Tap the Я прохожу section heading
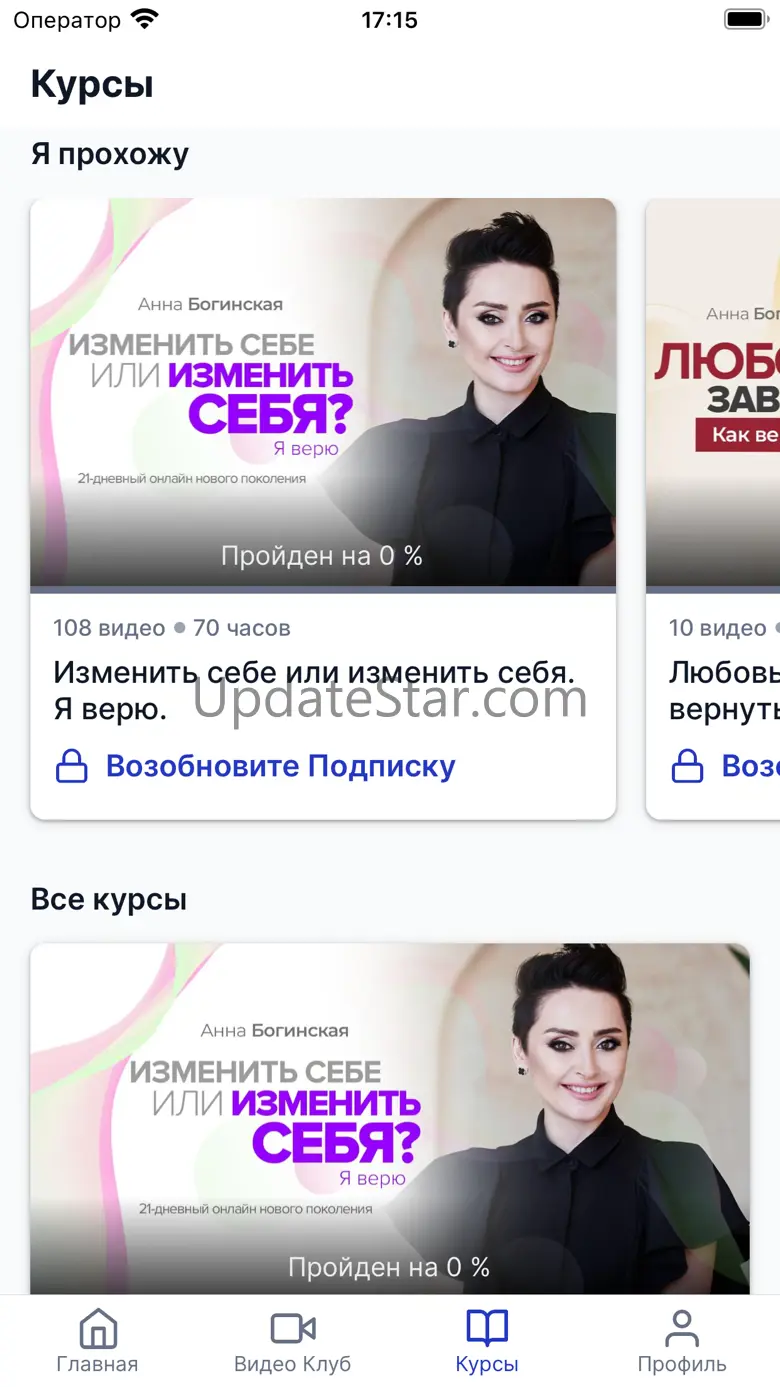Screen dimensions: 780x1387 110,154
